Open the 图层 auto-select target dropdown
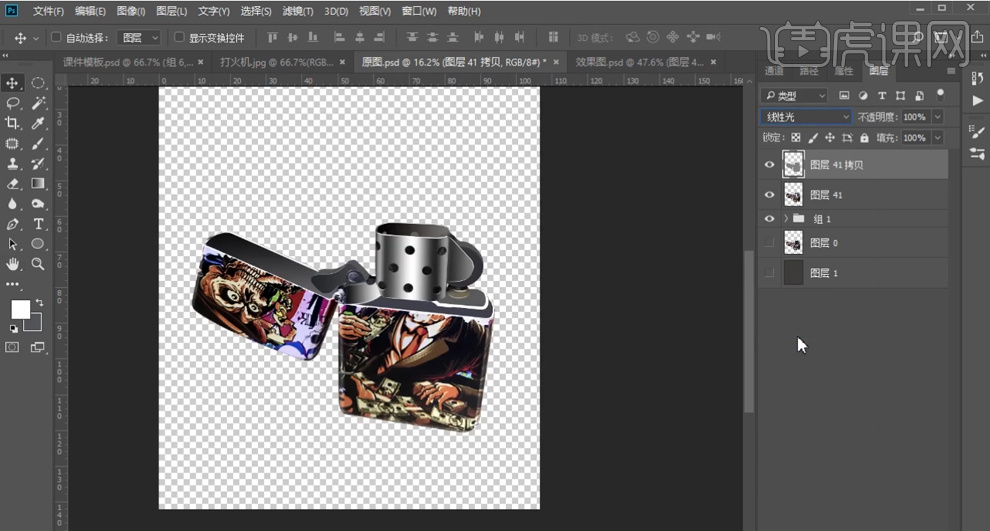 140,38
